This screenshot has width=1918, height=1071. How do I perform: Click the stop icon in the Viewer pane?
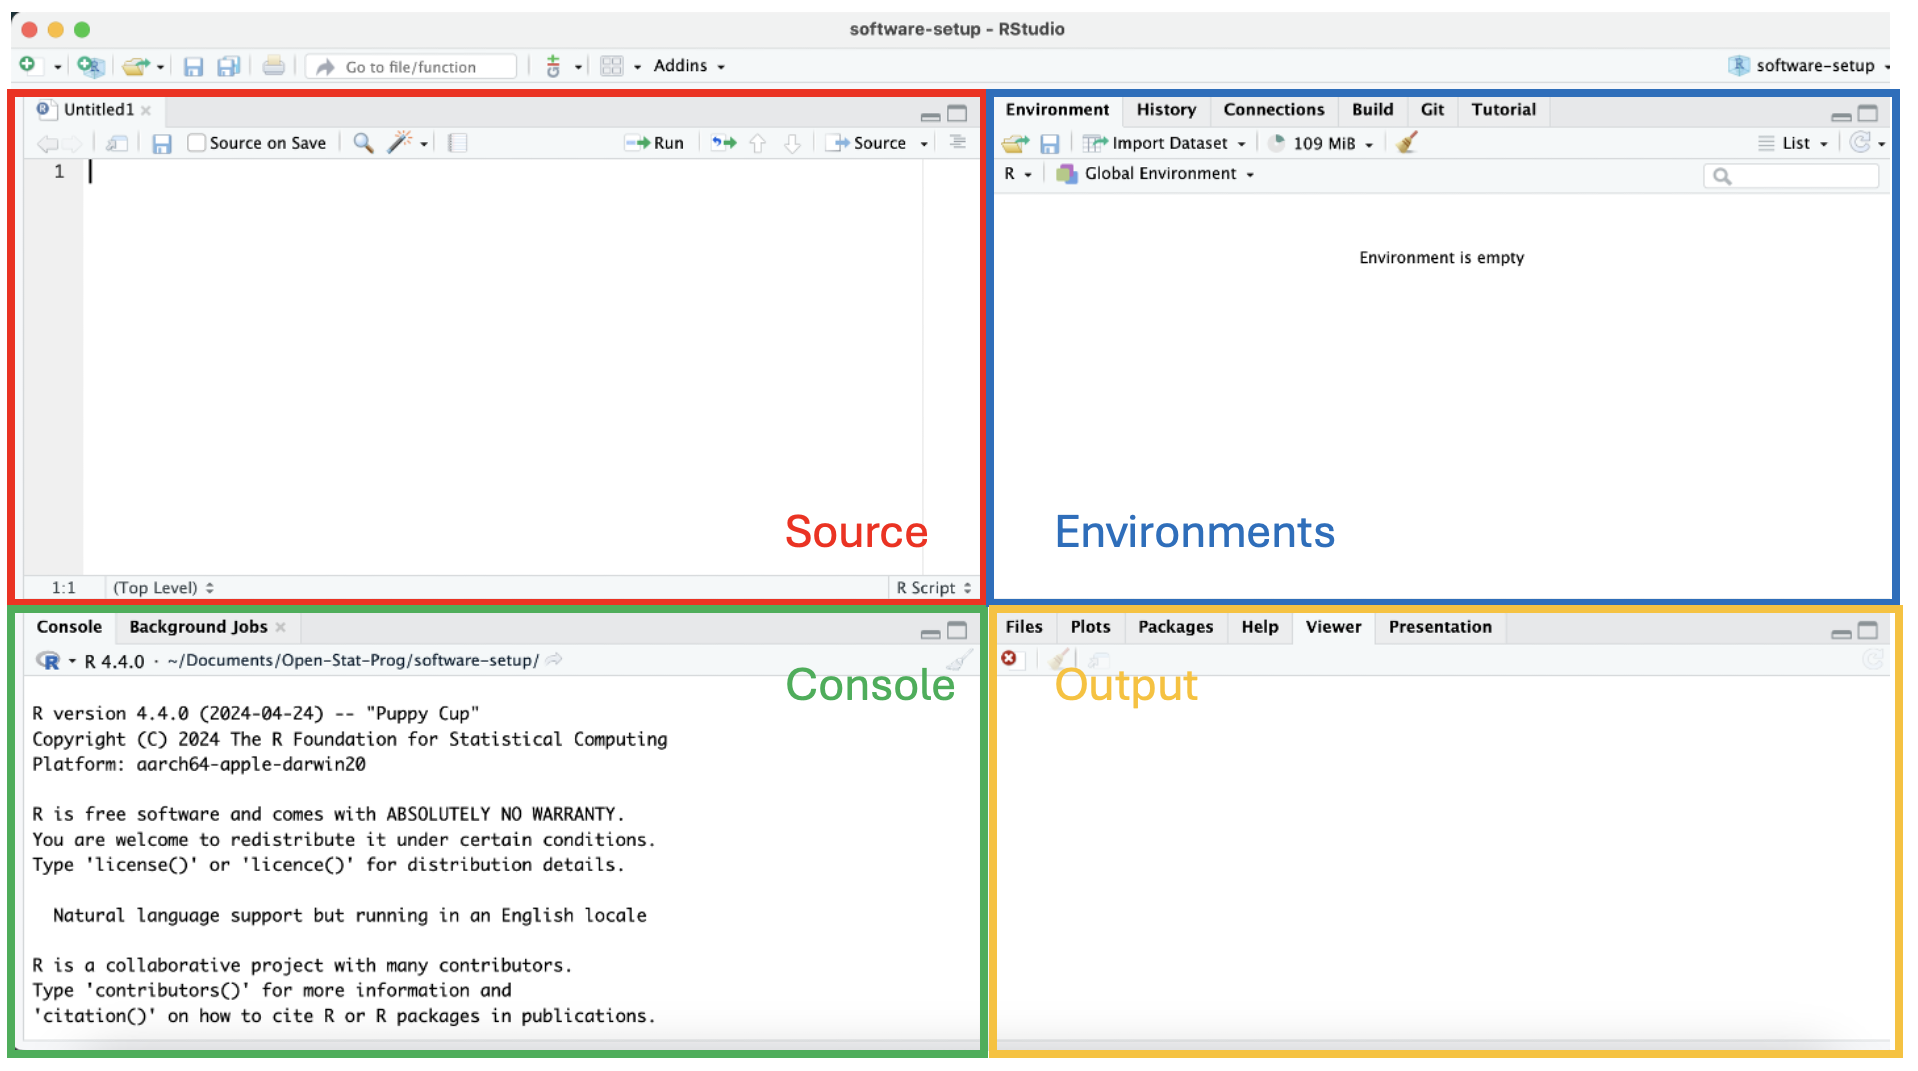click(1010, 659)
